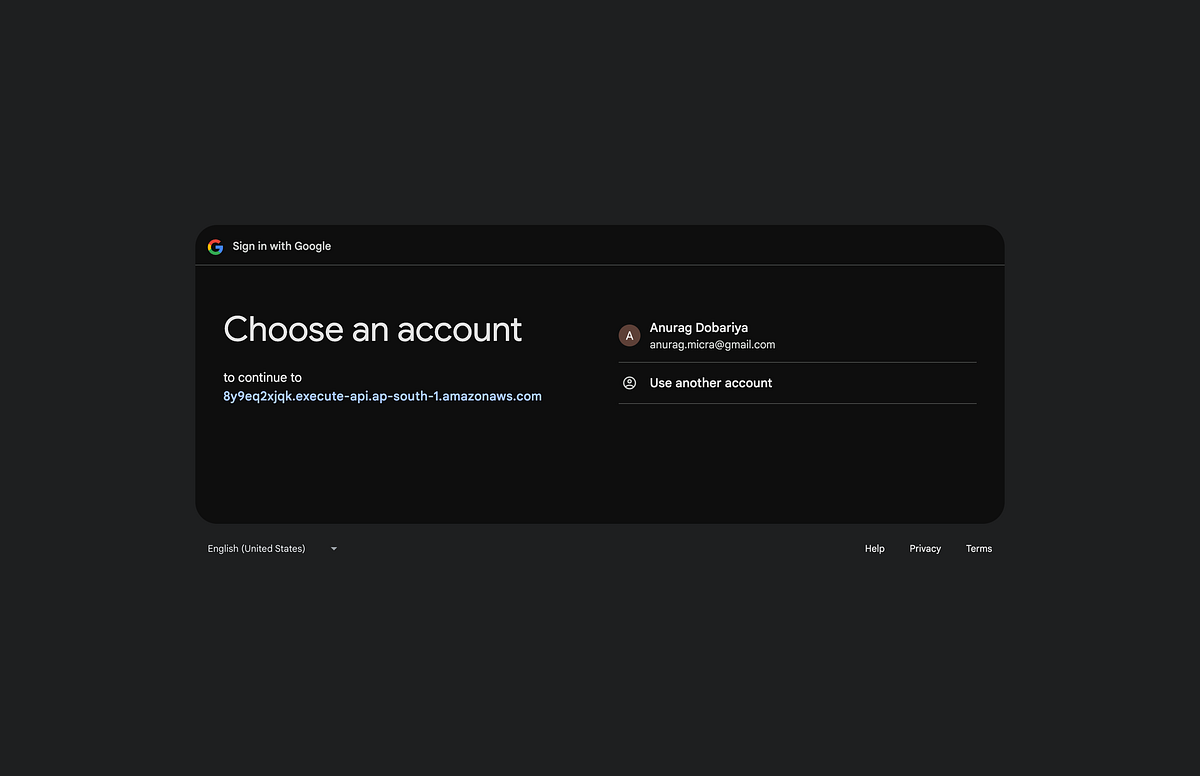Open the 8y9eq2xjqk.execute-api.ap-south-1.amazonaws.com link
Image resolution: width=1200 pixels, height=776 pixels.
click(x=382, y=395)
